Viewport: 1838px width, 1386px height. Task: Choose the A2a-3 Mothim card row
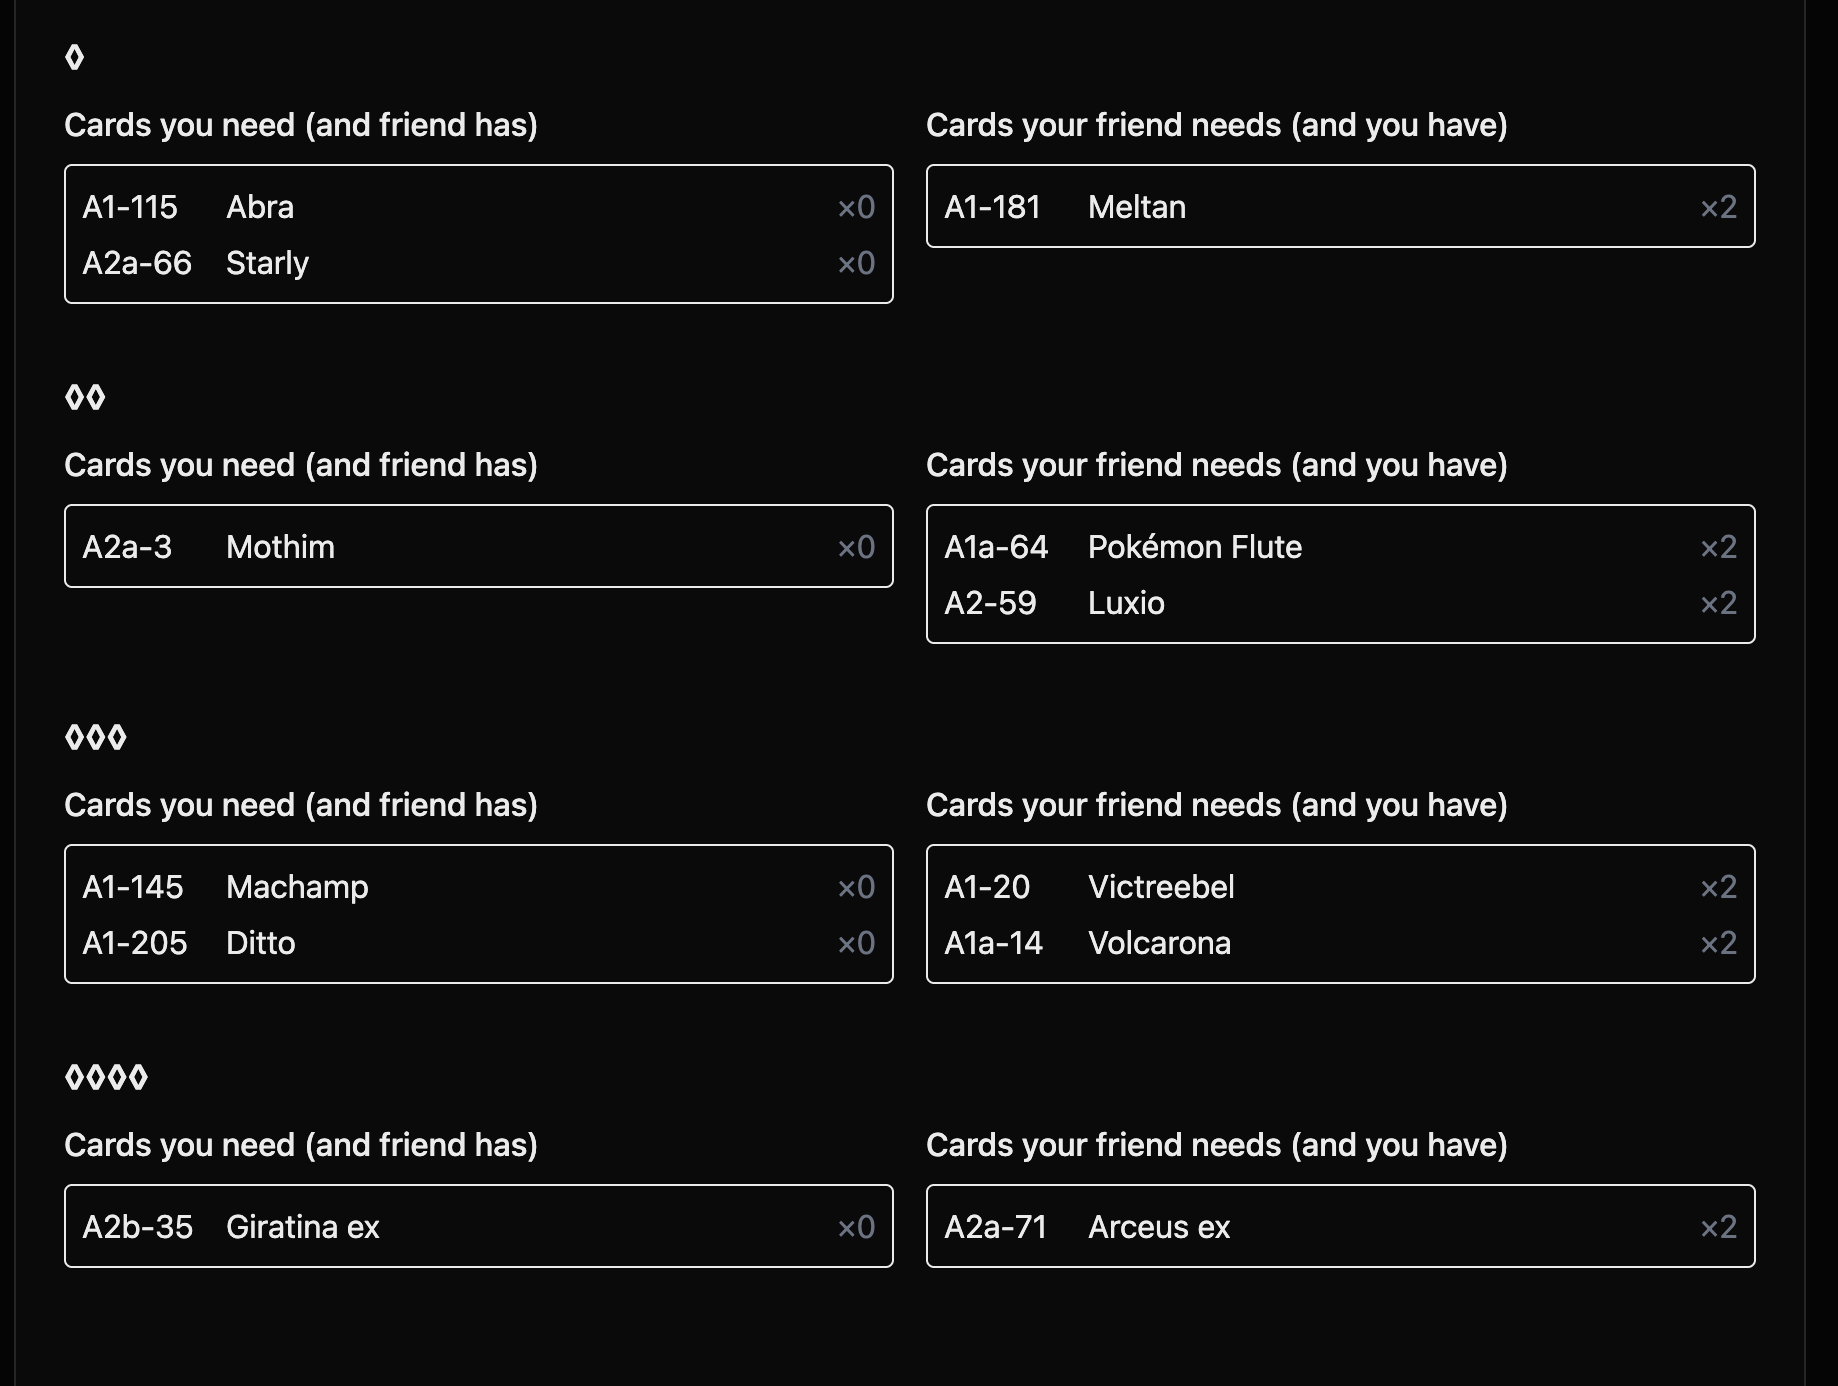[x=479, y=547]
